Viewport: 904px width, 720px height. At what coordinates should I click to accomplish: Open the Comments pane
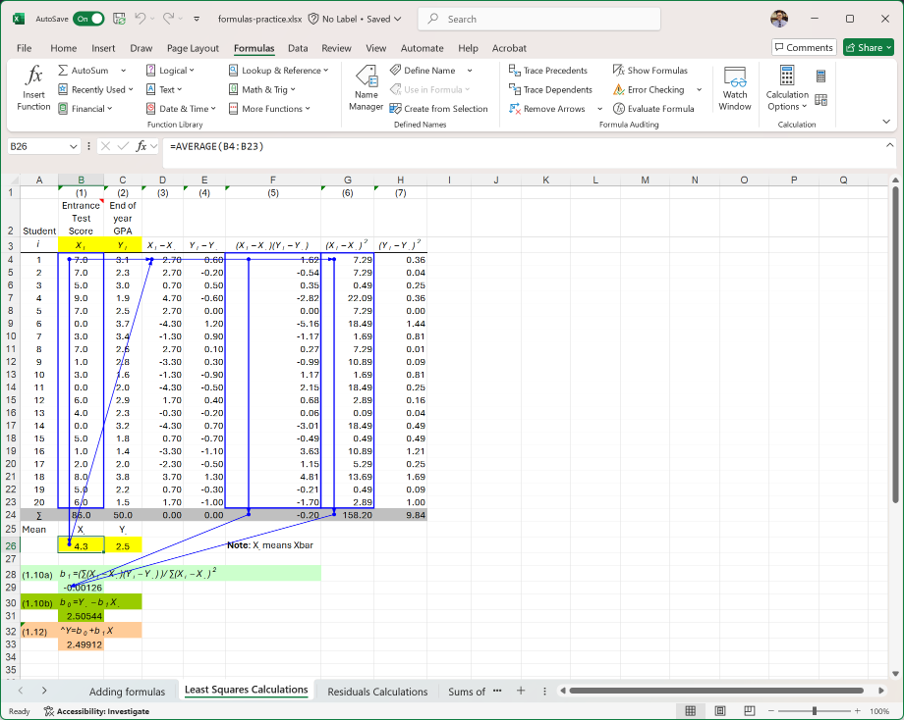click(x=803, y=46)
